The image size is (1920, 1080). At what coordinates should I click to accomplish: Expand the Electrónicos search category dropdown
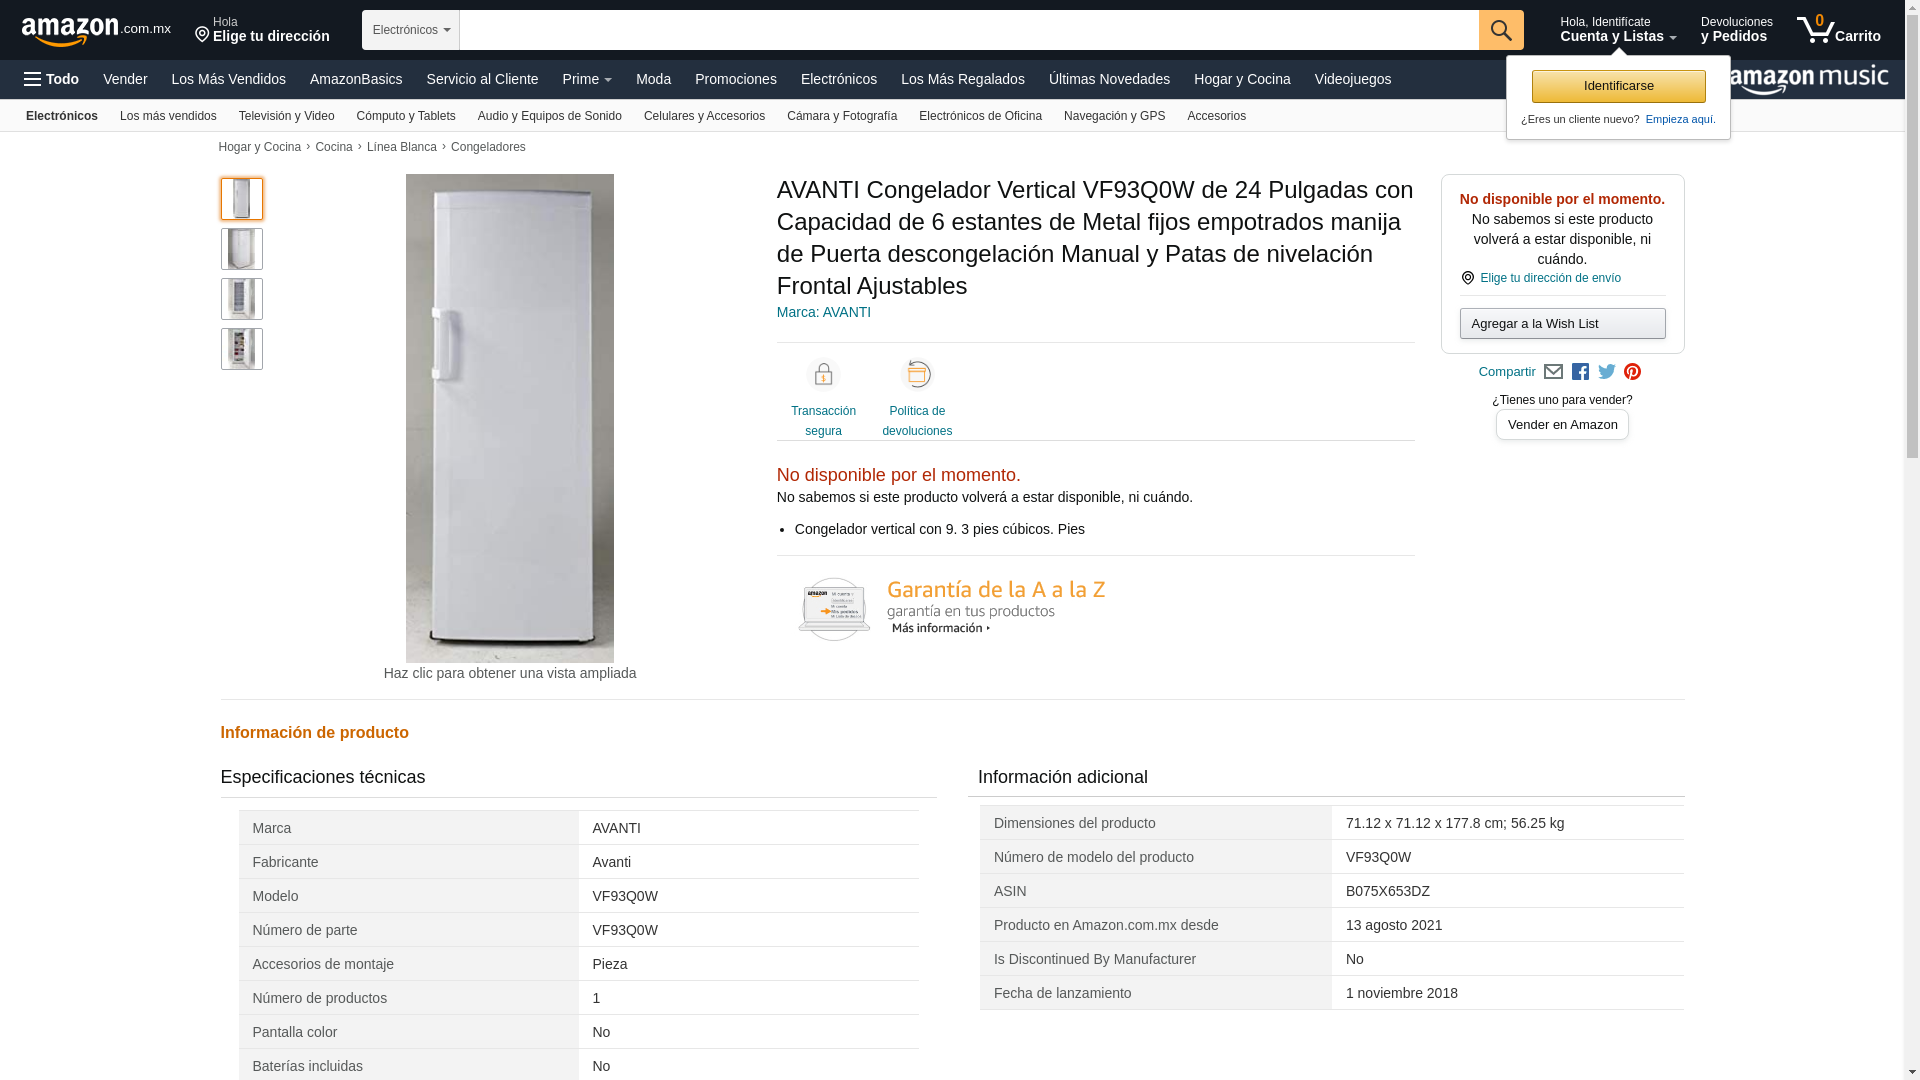tap(411, 30)
